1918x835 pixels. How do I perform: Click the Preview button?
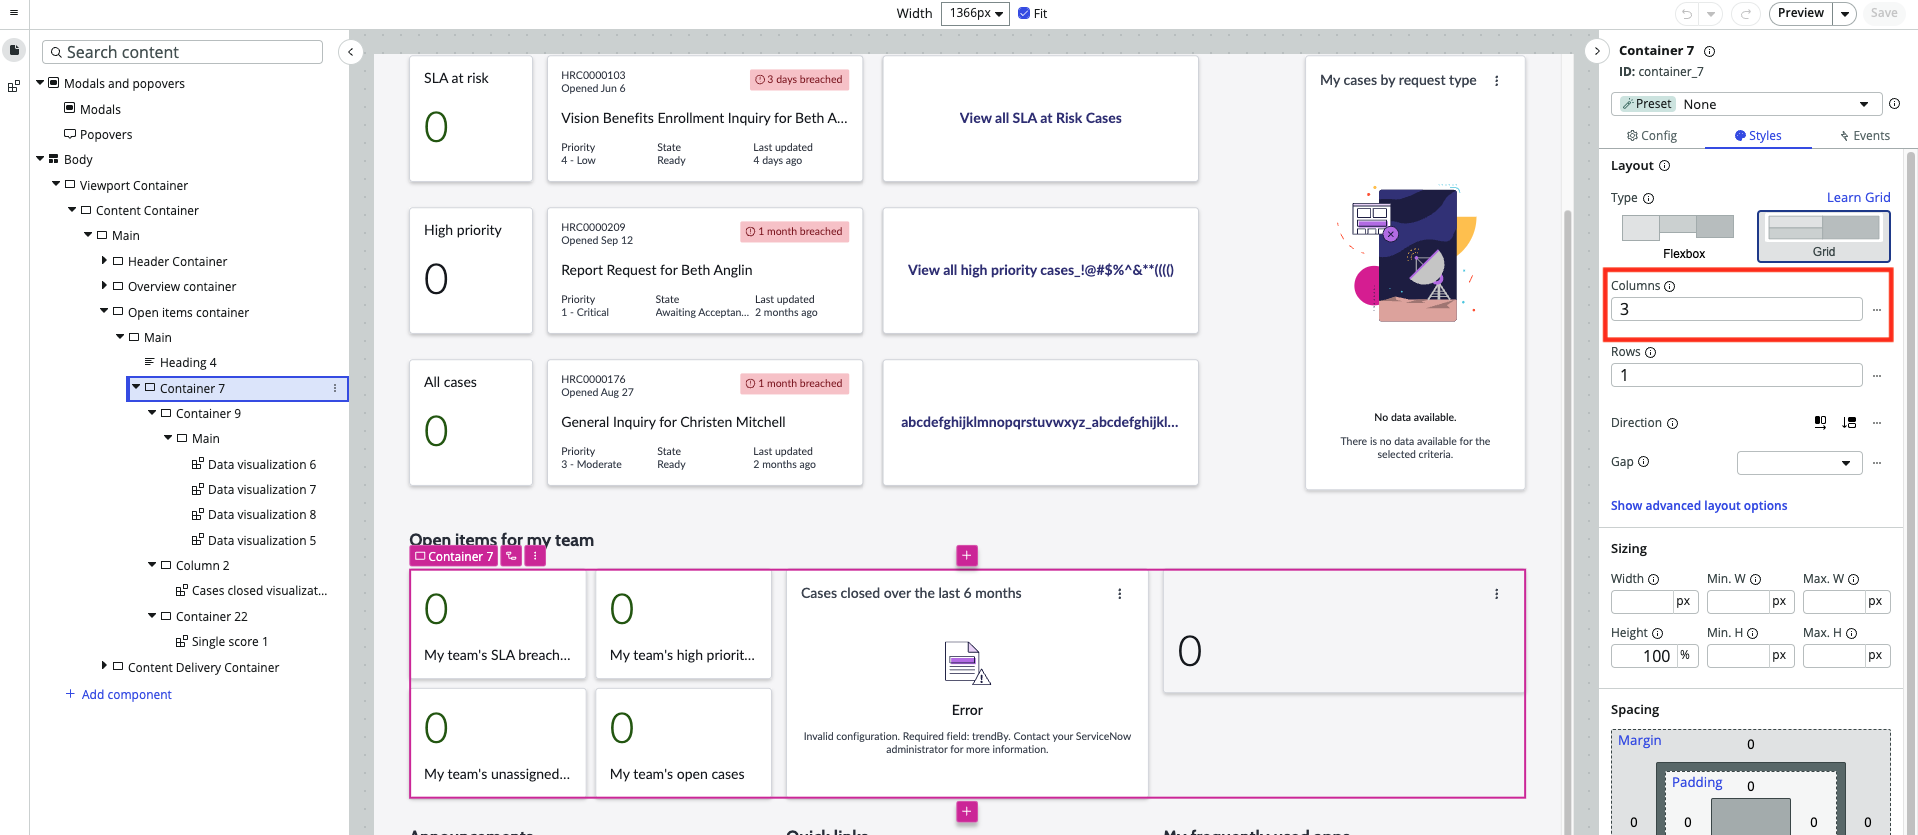tap(1801, 13)
